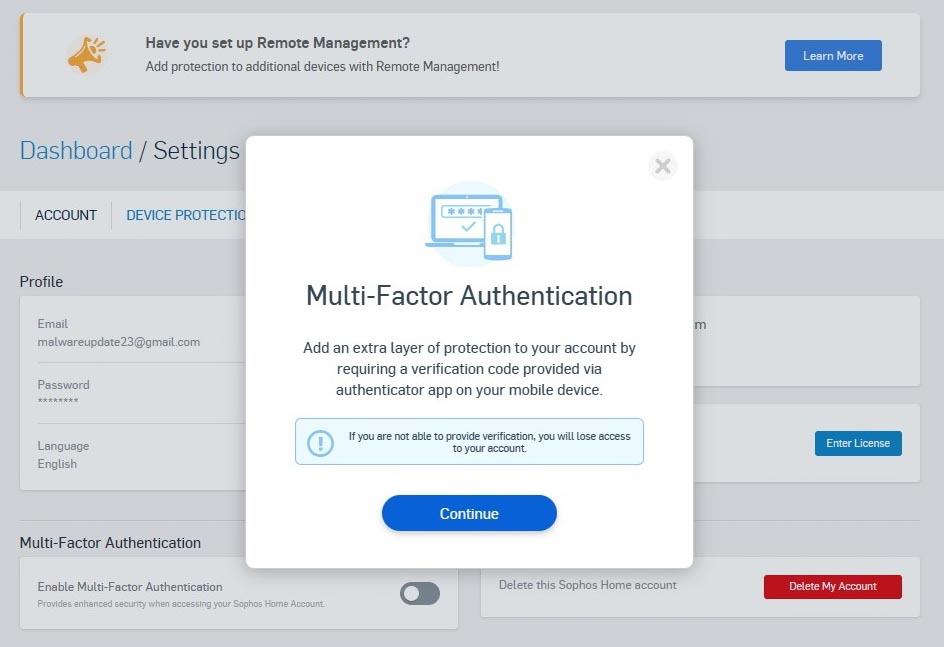Click the Multi-Factor Authentication dialog title

pos(469,296)
